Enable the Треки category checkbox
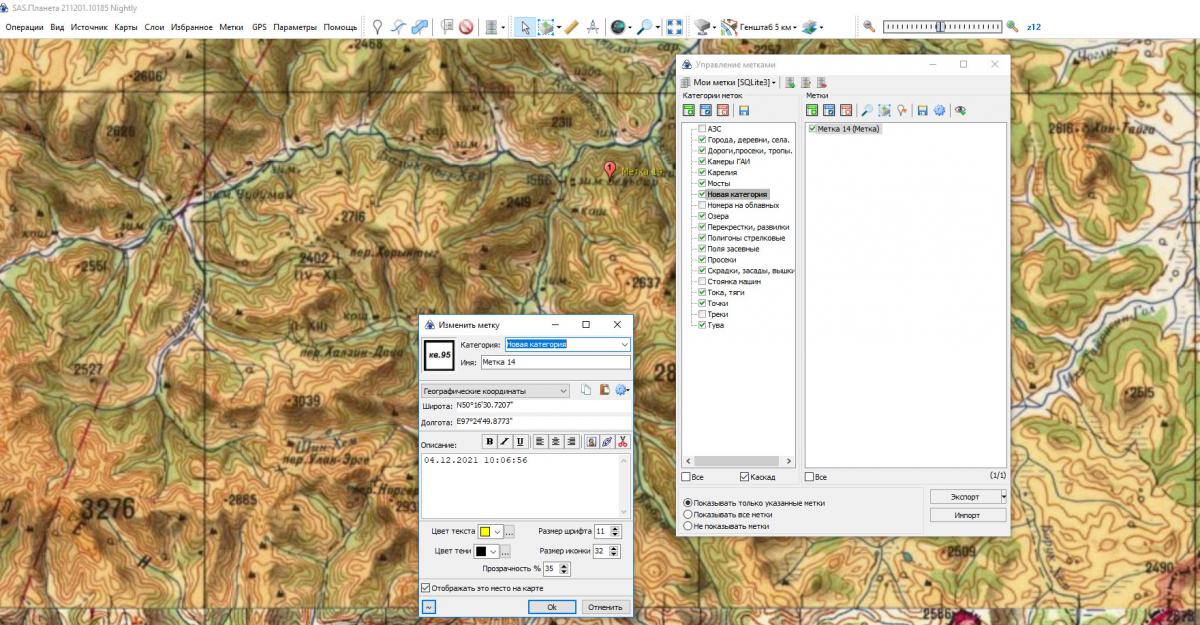 [702, 314]
